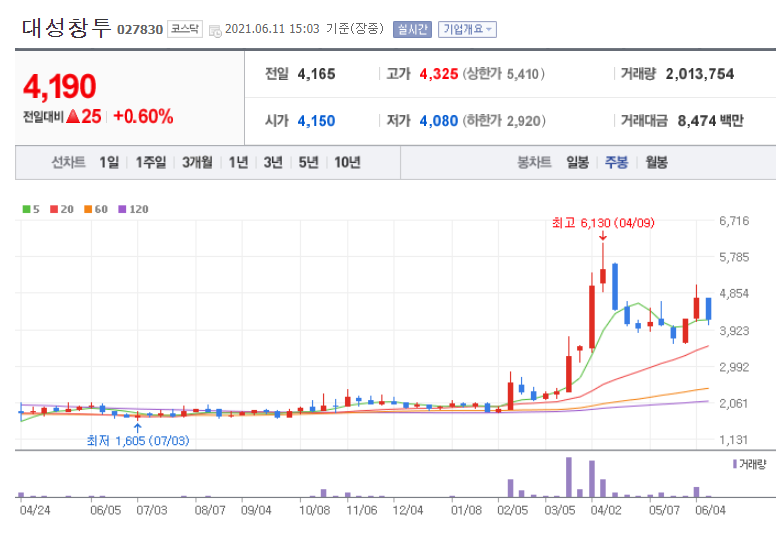The image size is (776, 533).
Task: Click the green 5 moving-average legend swatch
Action: (x=27, y=209)
